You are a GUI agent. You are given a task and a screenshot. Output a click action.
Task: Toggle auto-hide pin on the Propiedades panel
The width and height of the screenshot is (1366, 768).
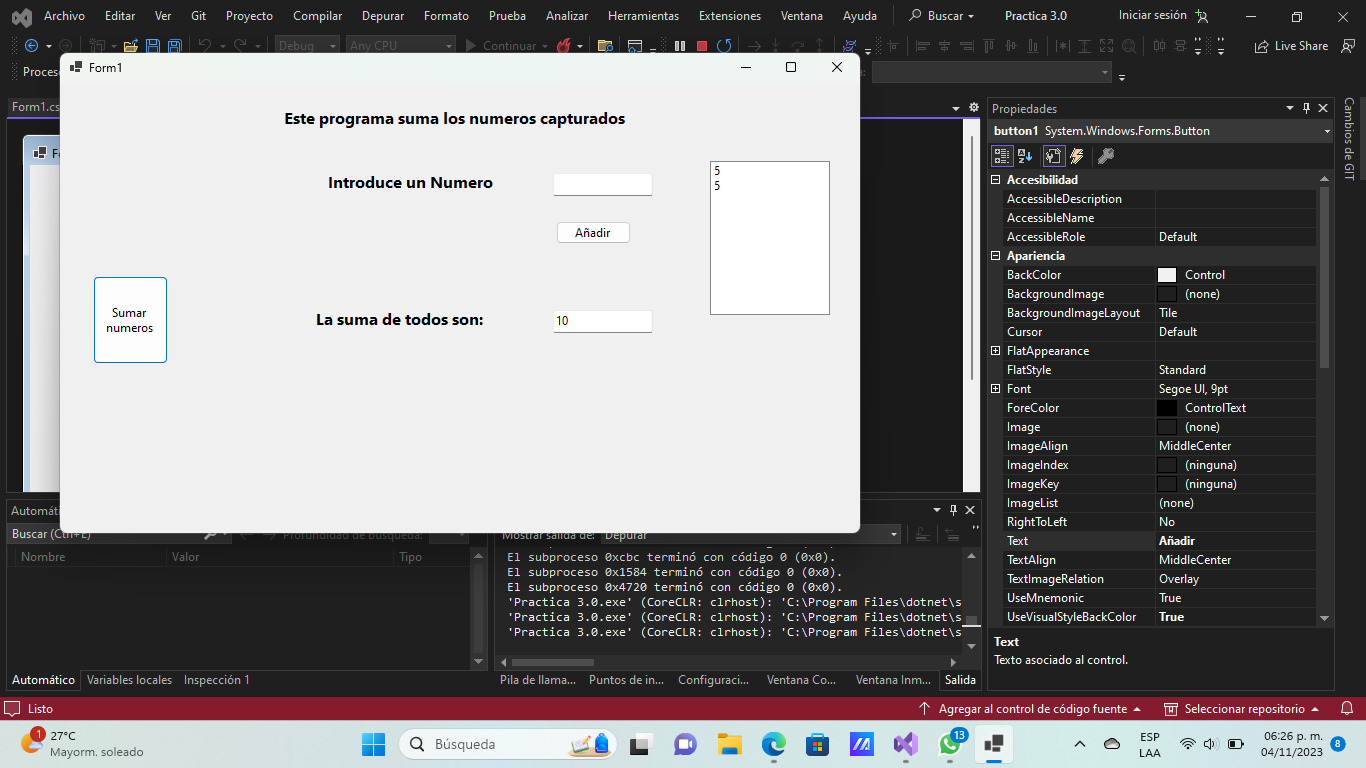pyautogui.click(x=1307, y=108)
